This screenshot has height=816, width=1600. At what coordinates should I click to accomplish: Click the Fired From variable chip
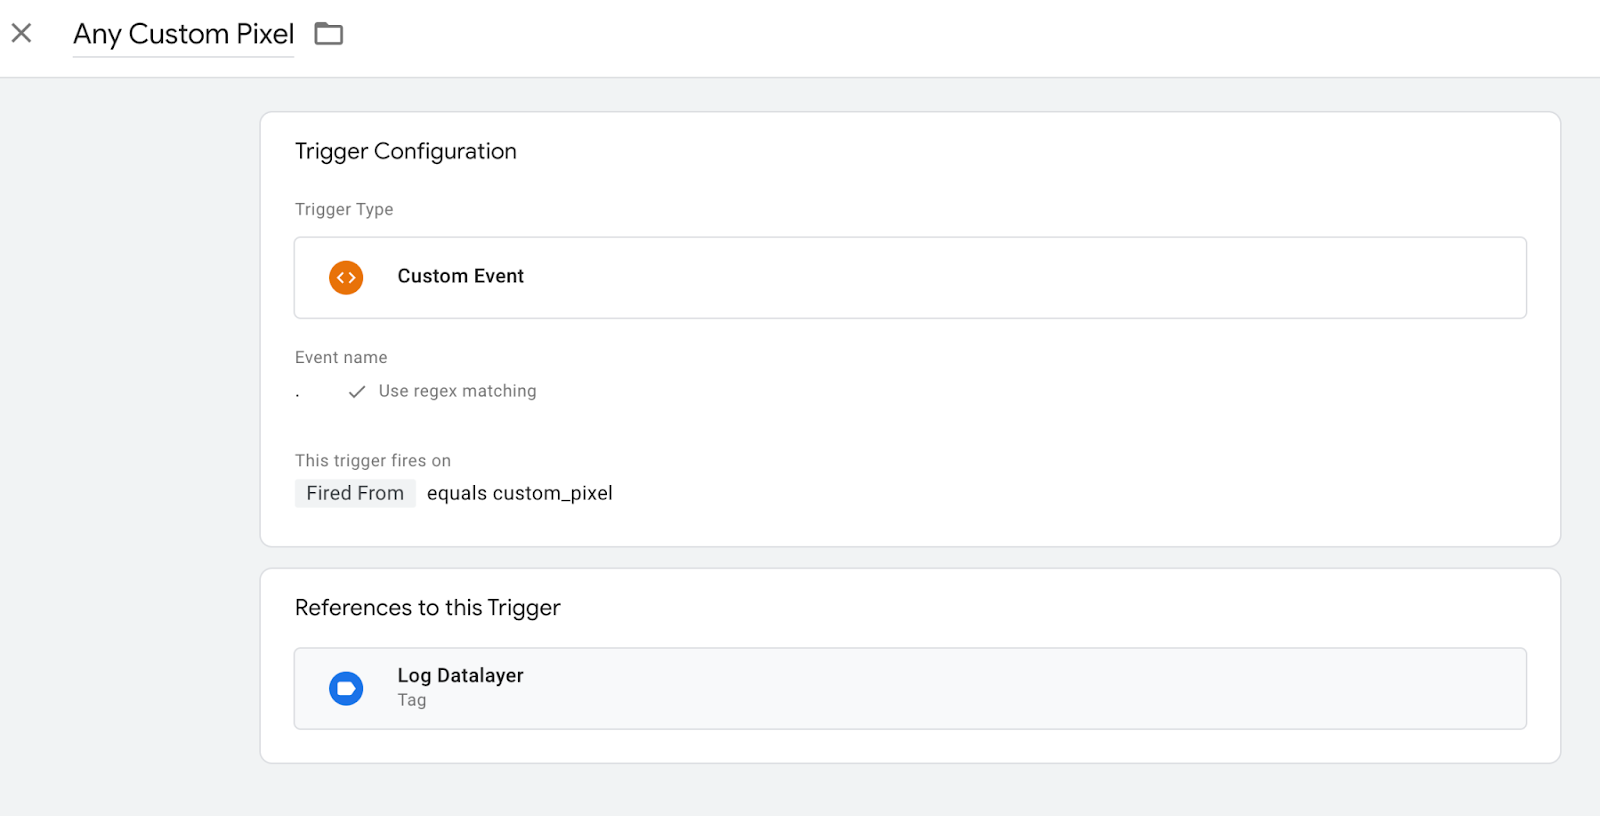tap(355, 493)
